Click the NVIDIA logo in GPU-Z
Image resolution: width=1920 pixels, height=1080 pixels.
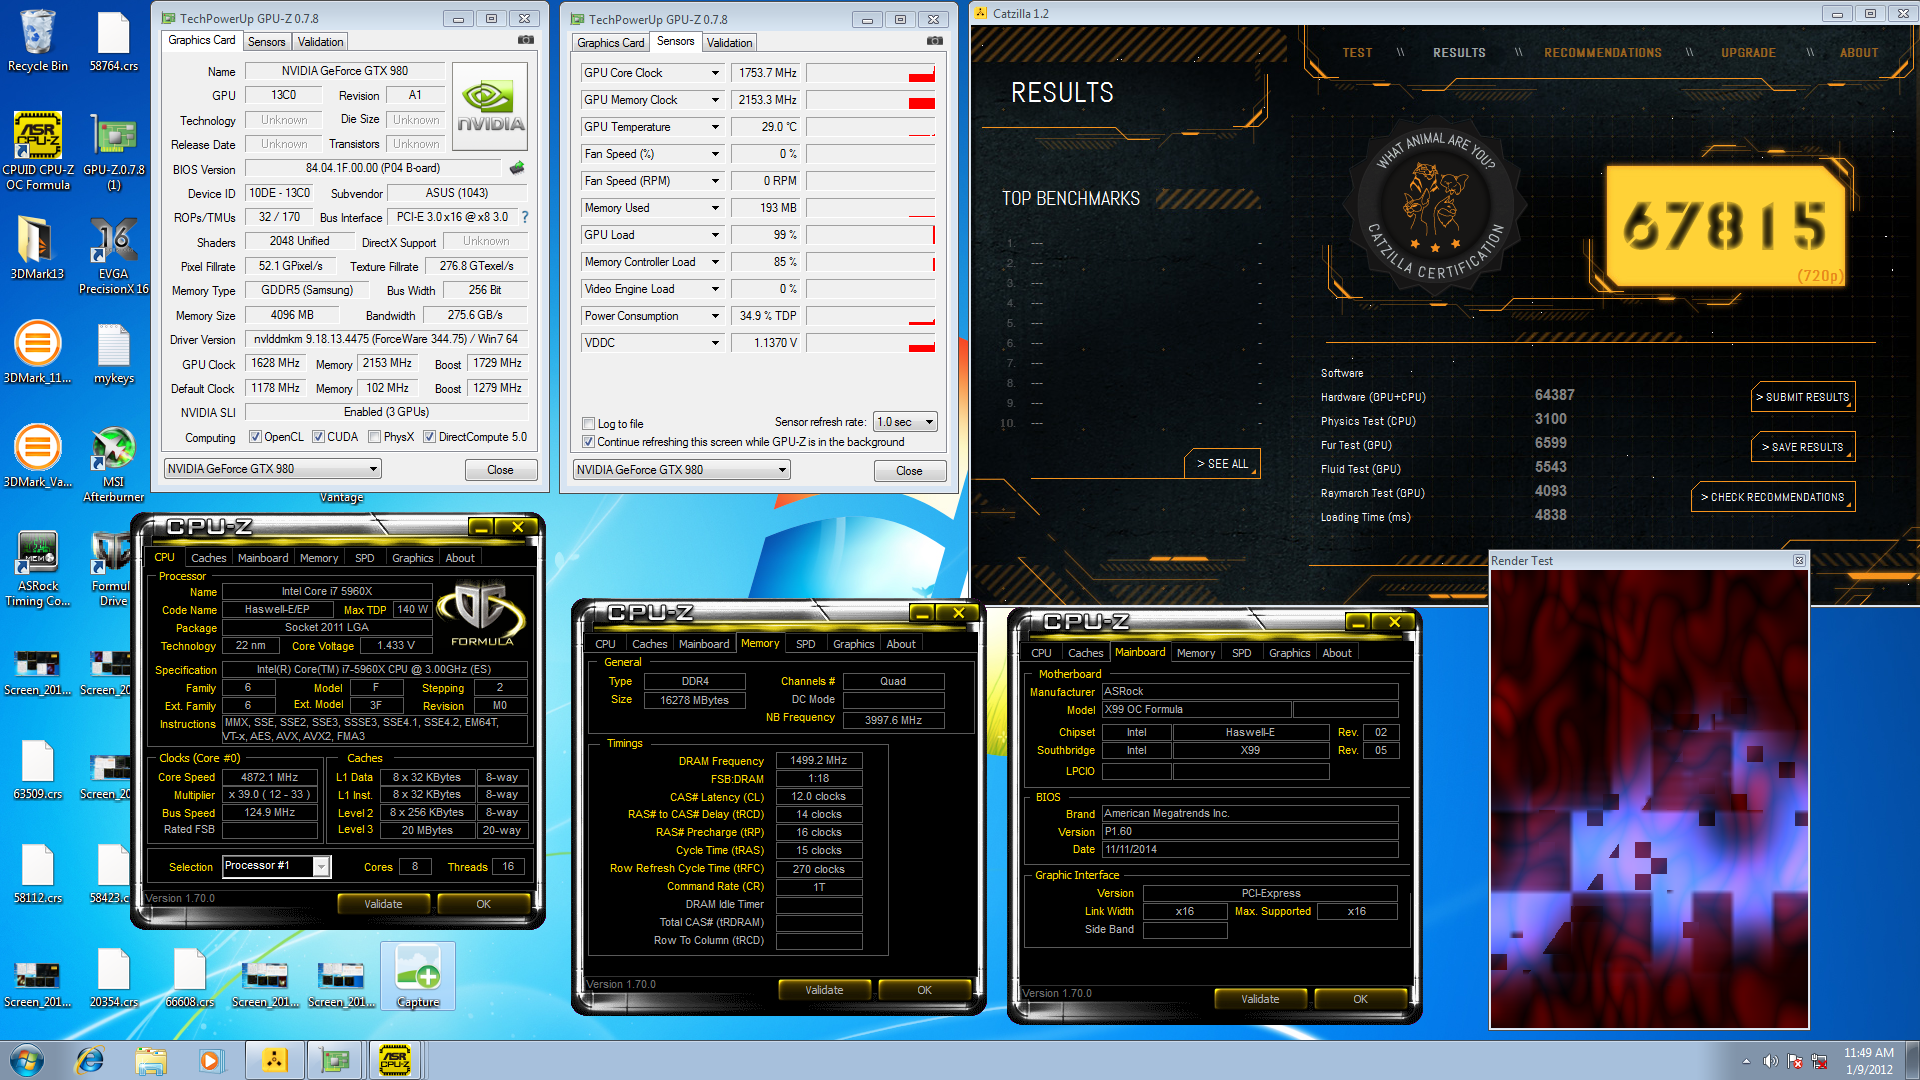[x=490, y=106]
